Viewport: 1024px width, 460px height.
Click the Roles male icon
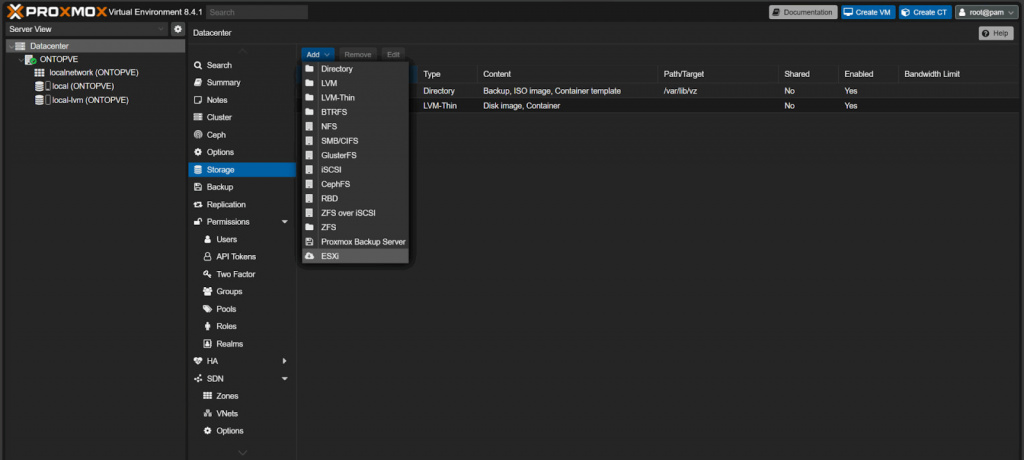tap(208, 326)
